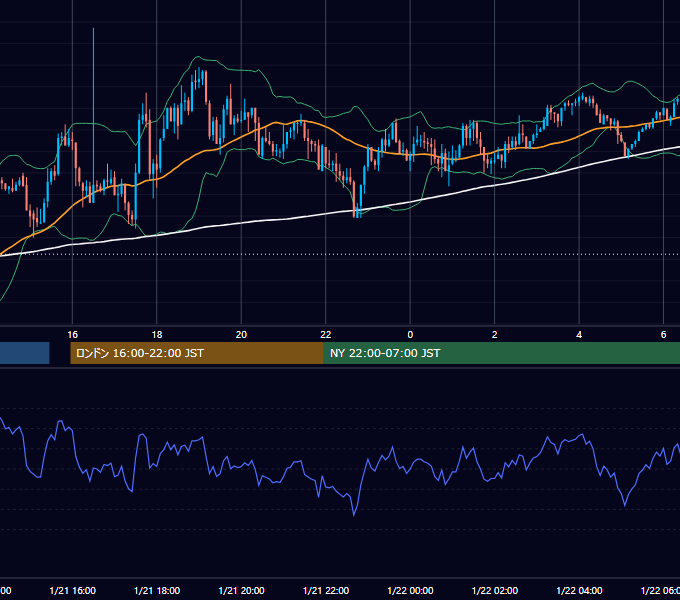This screenshot has height=600, width=680.
Task: Click the 1/21 20:00 time label
Action: (x=241, y=590)
